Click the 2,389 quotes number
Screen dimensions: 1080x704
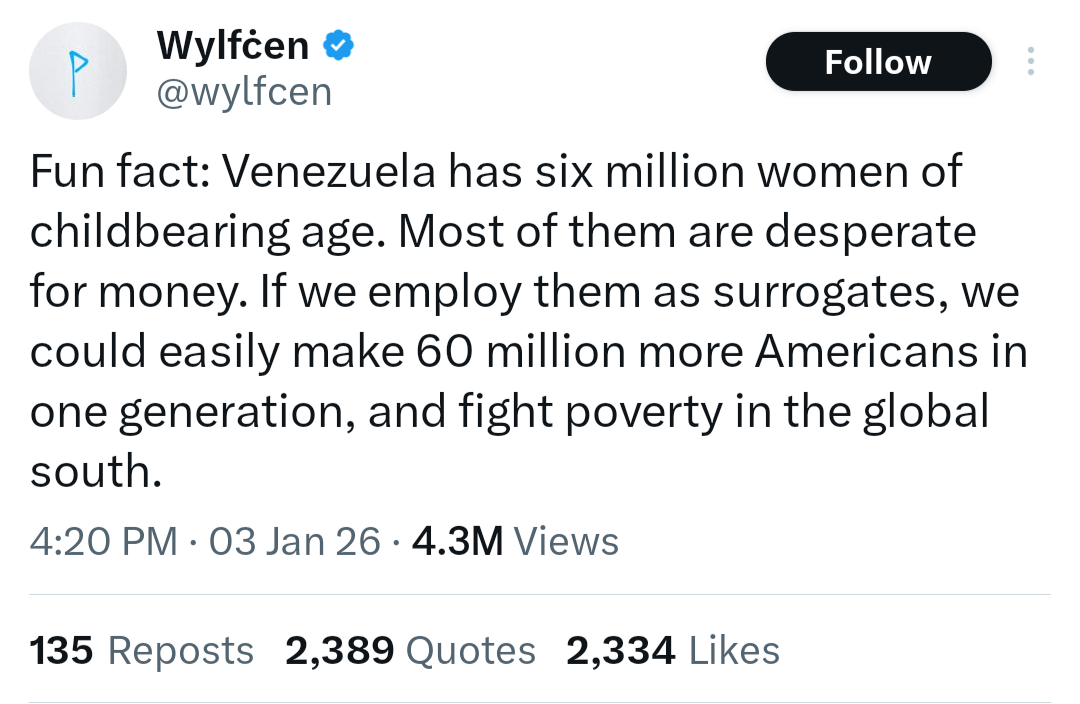click(340, 651)
